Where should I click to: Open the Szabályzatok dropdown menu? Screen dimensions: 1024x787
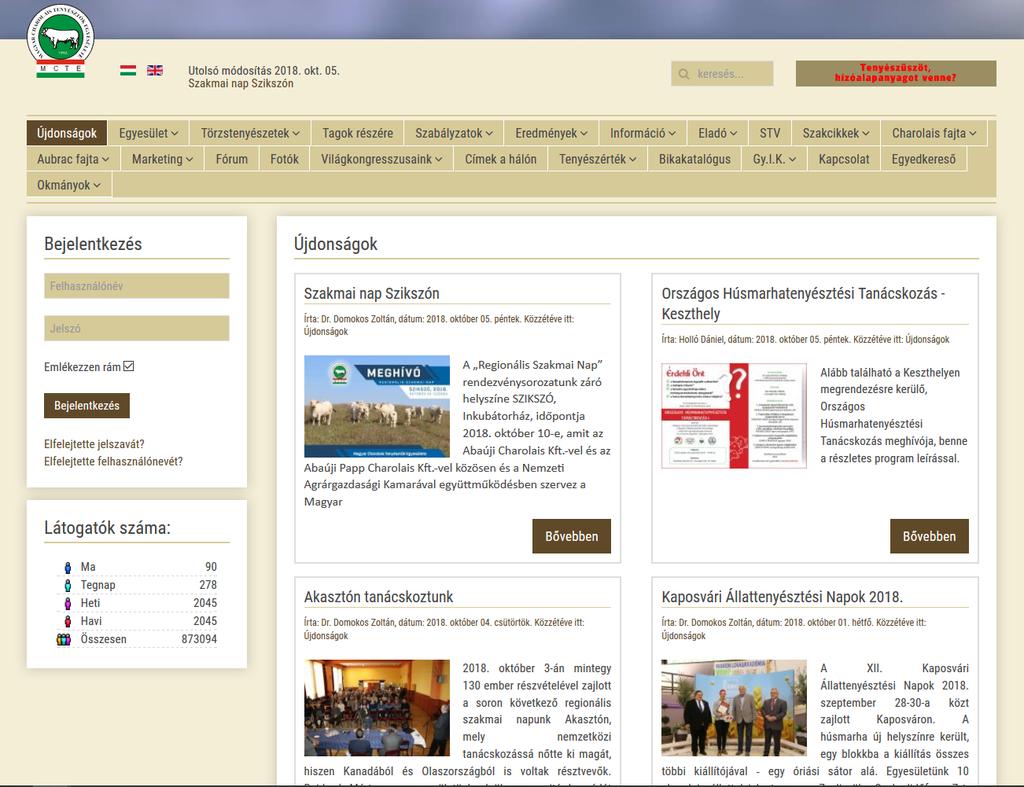pyautogui.click(x=454, y=133)
